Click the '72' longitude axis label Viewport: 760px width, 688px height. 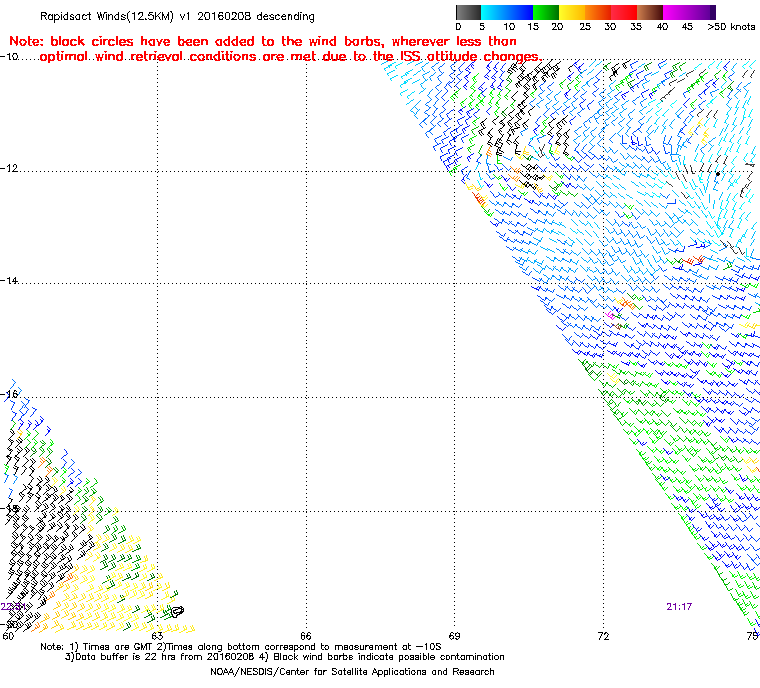603,636
